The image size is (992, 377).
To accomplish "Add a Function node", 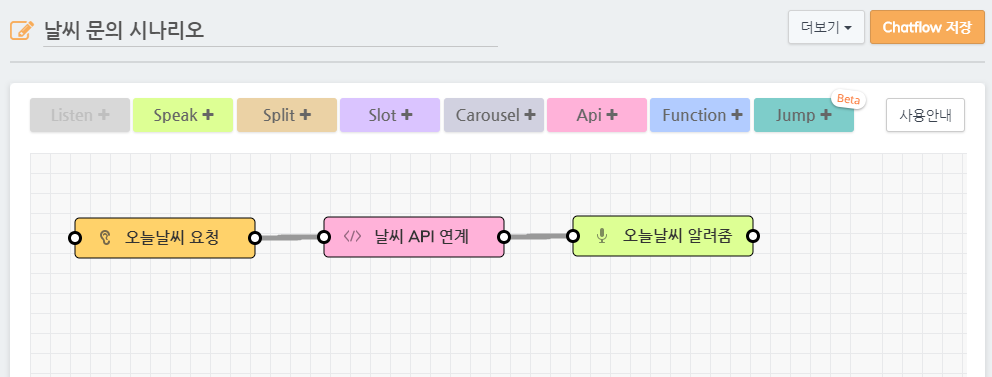I will (700, 115).
